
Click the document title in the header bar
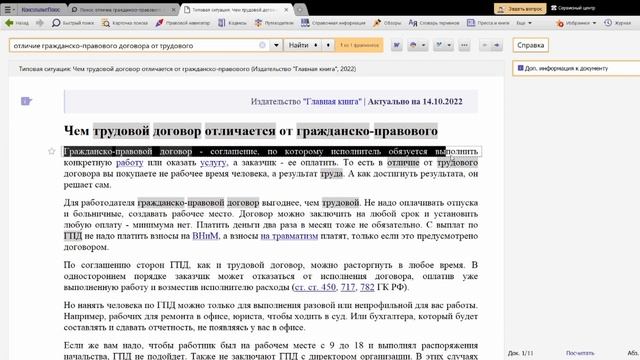pyautogui.click(x=187, y=69)
